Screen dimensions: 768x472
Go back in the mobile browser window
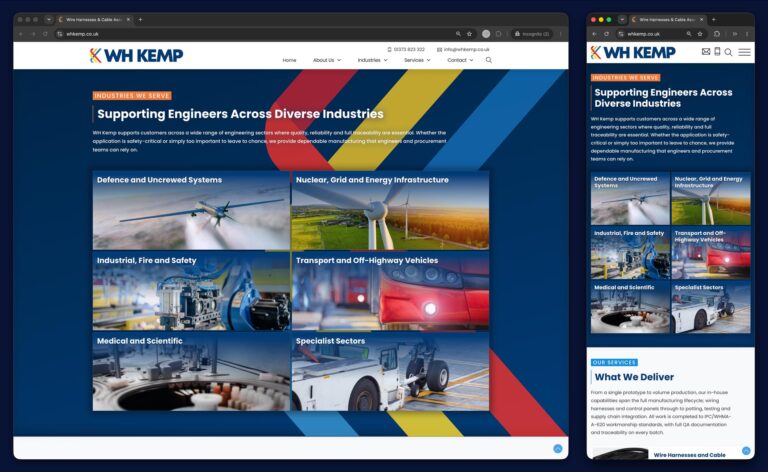pyautogui.click(x=594, y=34)
